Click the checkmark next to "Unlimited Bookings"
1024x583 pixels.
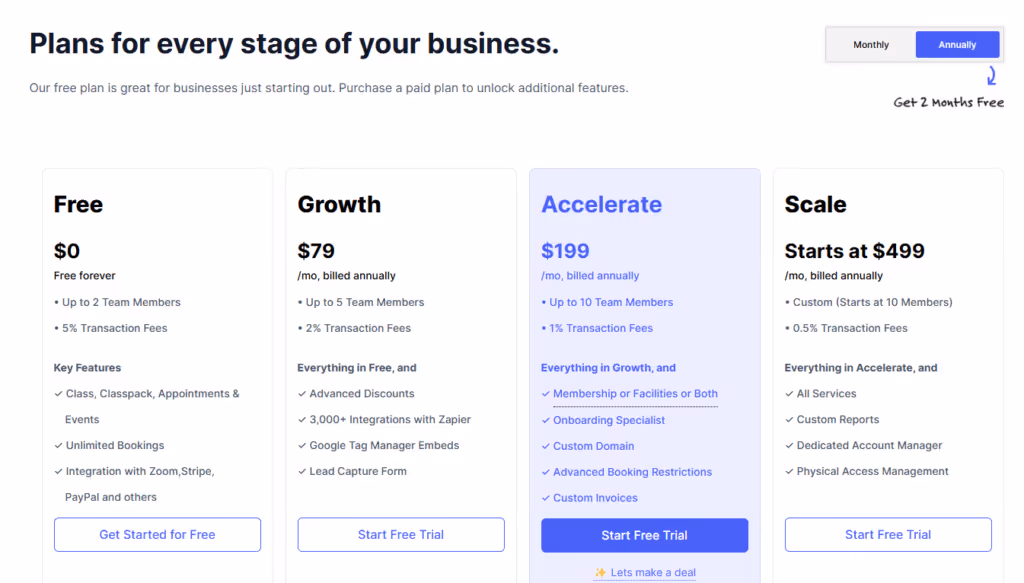pyautogui.click(x=58, y=445)
